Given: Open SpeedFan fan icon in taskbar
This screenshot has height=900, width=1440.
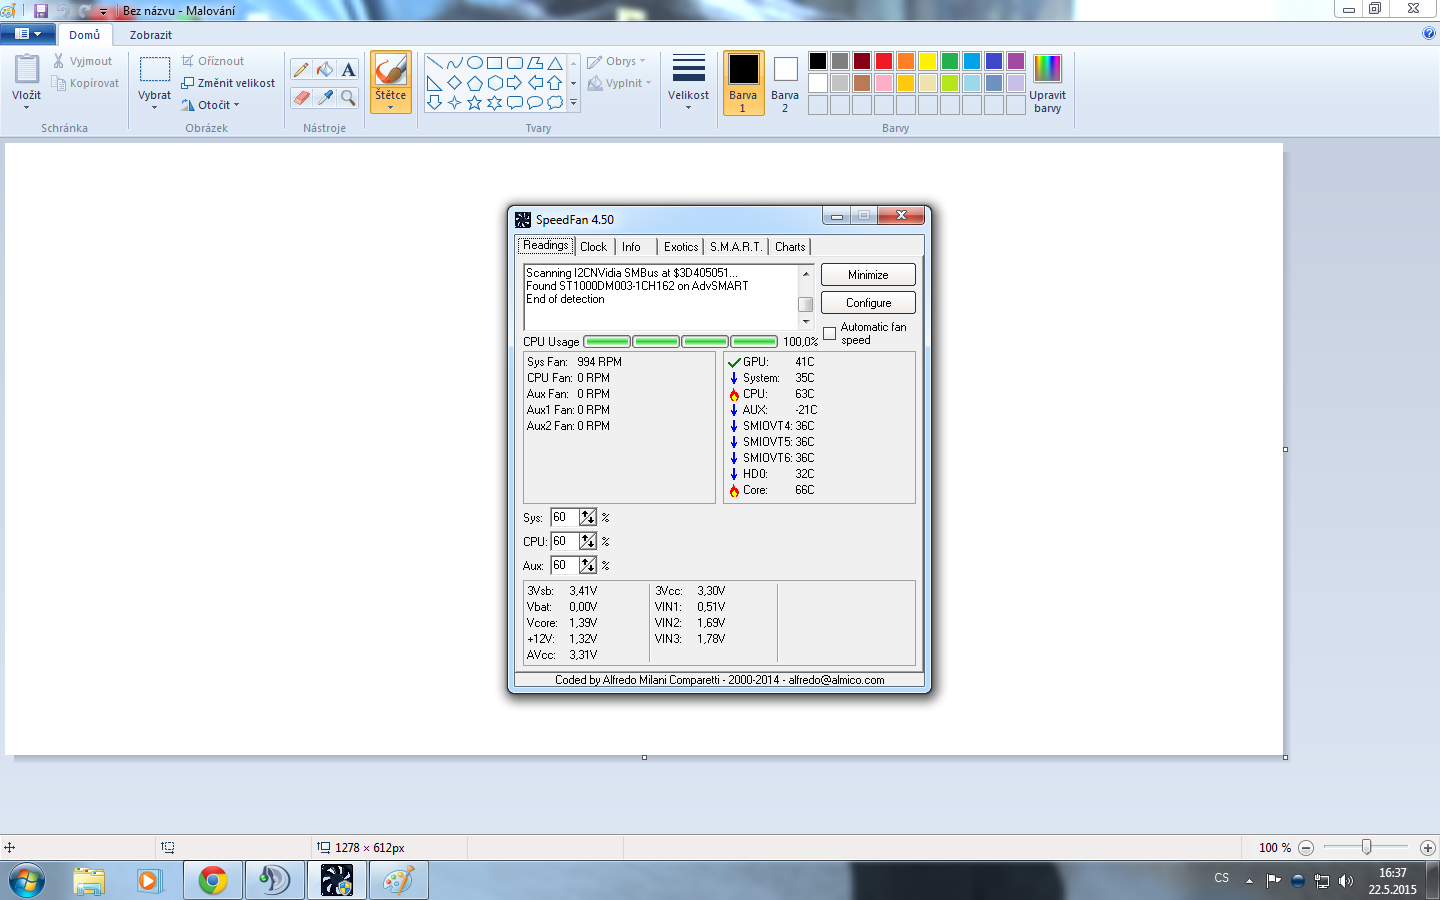Looking at the screenshot, I should click(337, 881).
